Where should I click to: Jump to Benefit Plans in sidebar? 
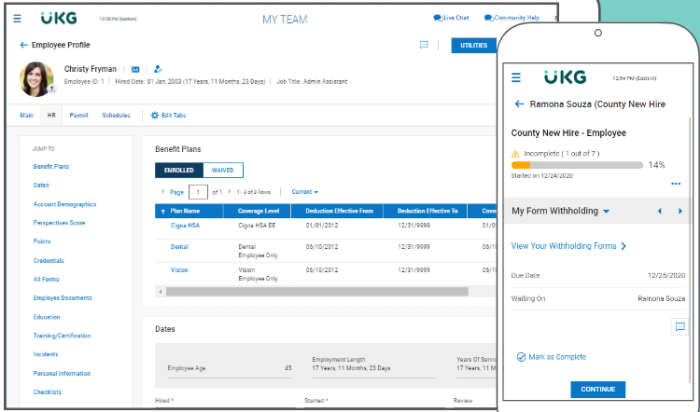click(x=51, y=166)
